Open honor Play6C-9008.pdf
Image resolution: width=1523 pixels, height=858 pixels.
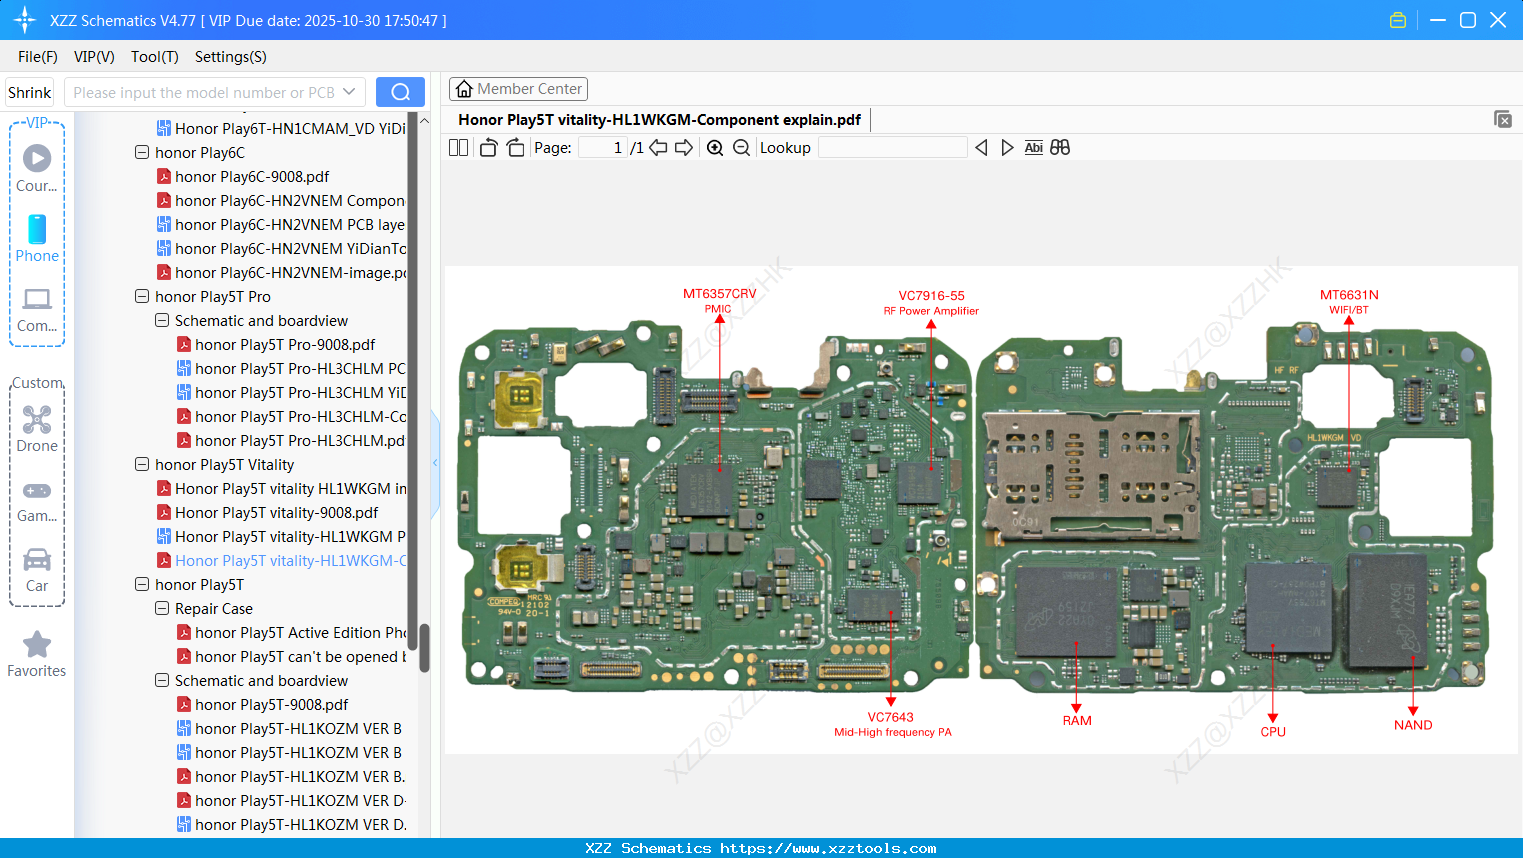(x=252, y=177)
